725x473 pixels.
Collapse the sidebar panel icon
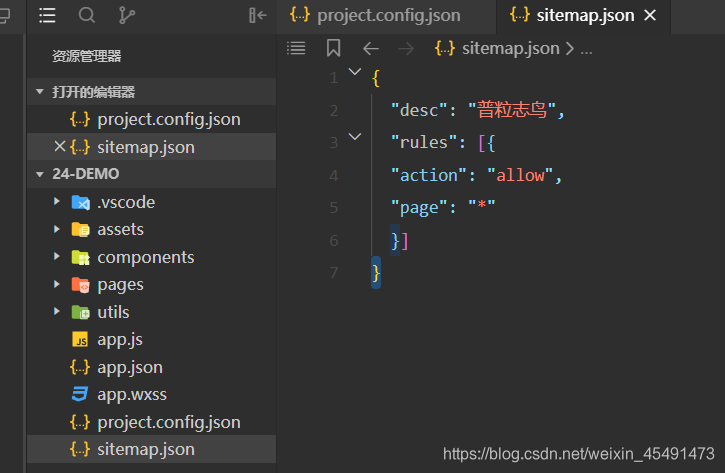257,15
